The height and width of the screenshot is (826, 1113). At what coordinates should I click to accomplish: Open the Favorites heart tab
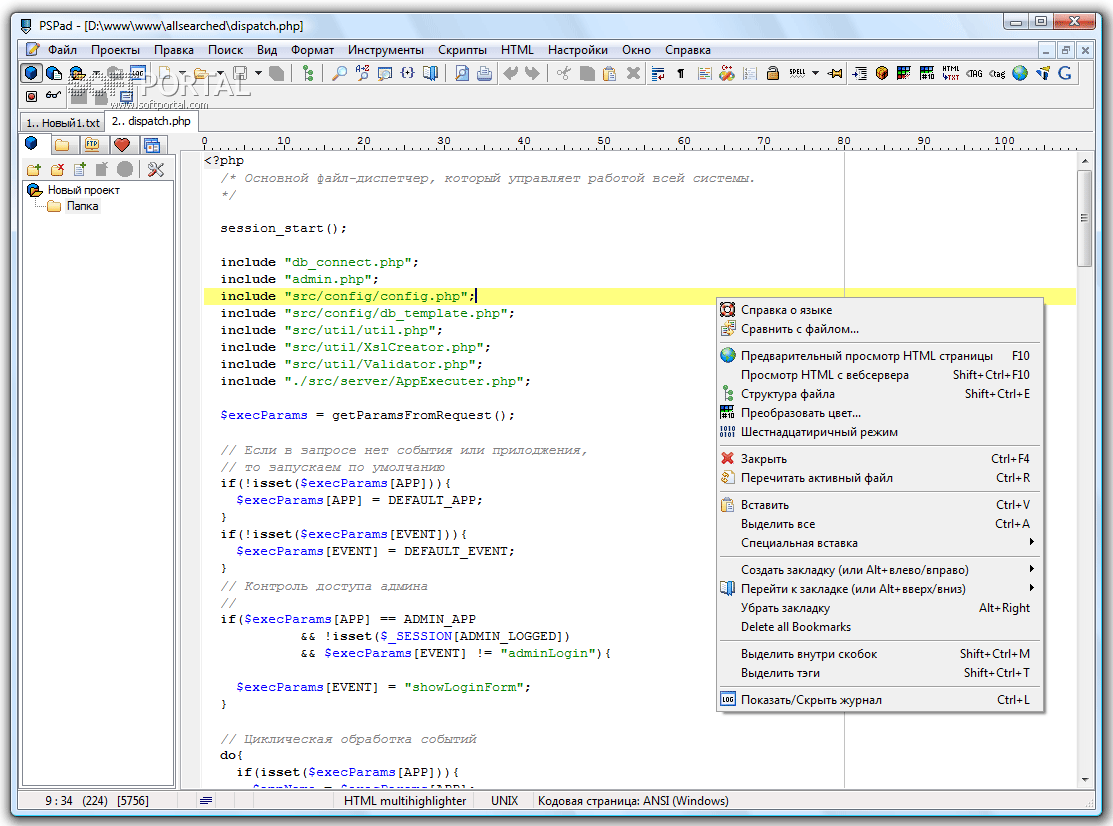(x=121, y=145)
